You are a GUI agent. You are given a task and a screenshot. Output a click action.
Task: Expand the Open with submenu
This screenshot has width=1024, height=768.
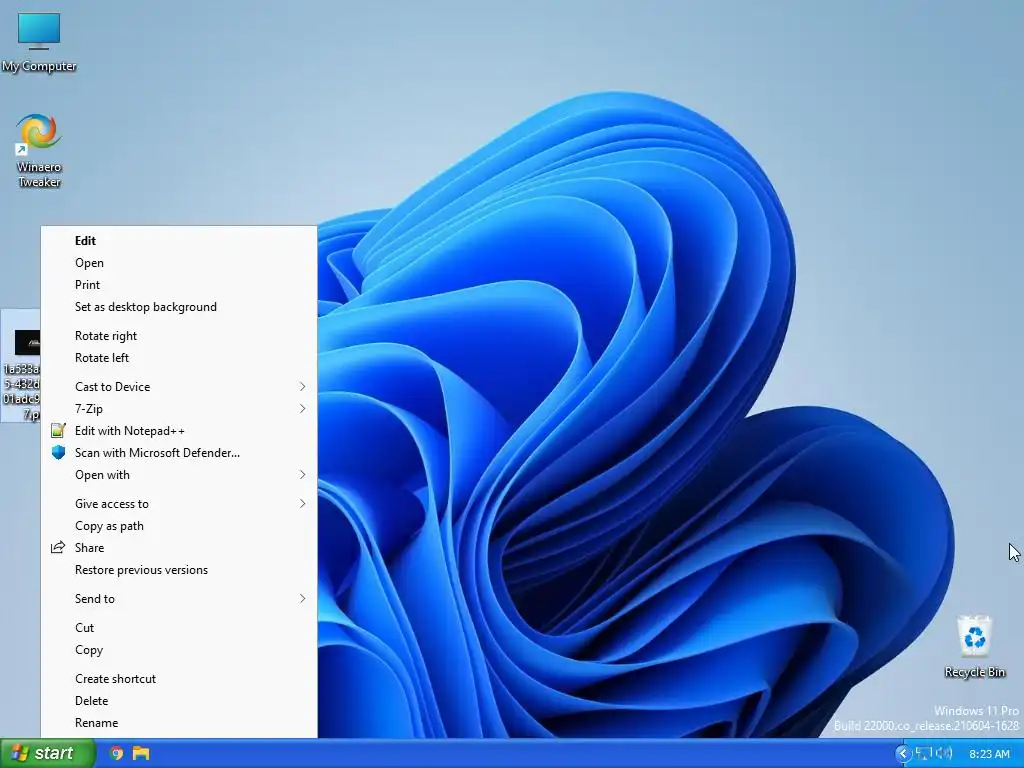click(179, 475)
